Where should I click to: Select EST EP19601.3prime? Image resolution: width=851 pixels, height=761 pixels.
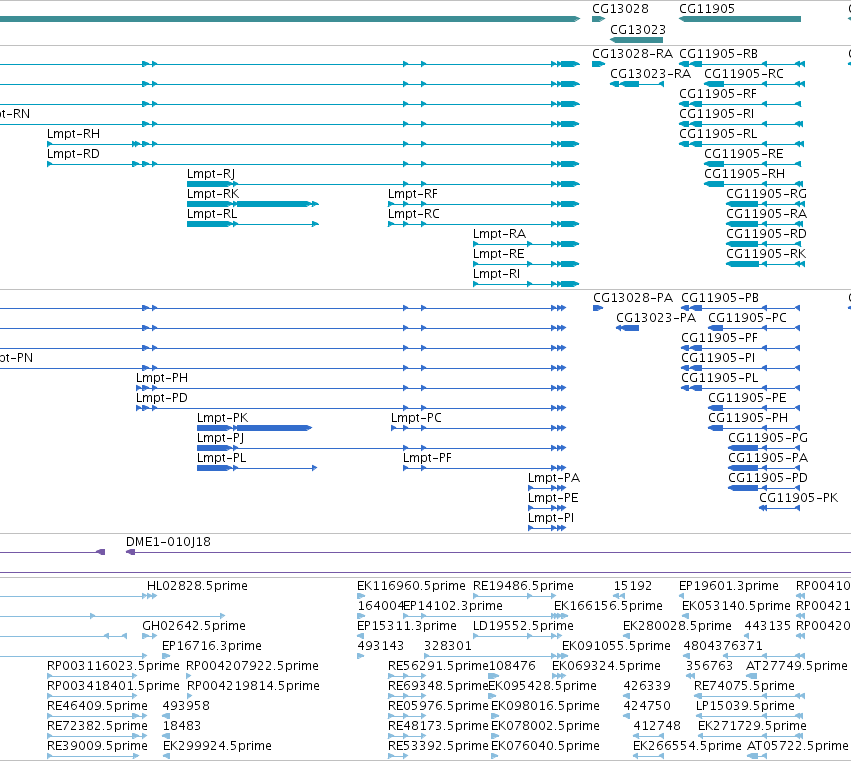pyautogui.click(x=728, y=586)
